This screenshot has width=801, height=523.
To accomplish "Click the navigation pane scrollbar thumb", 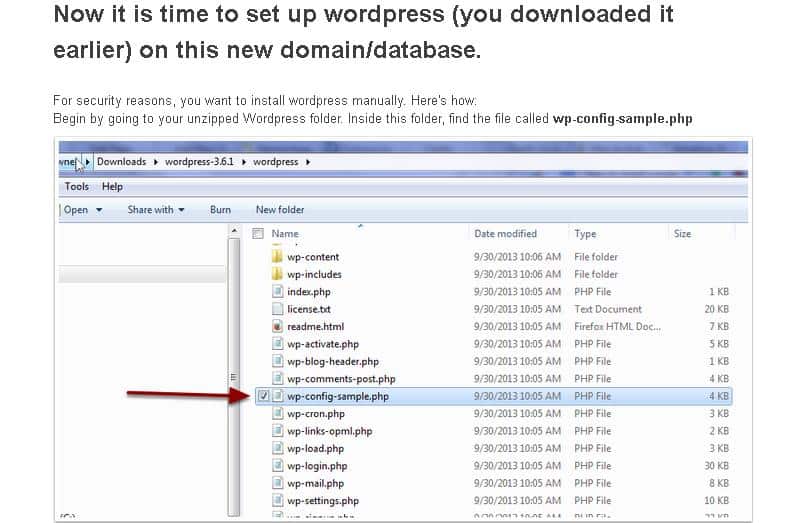I will [x=234, y=377].
